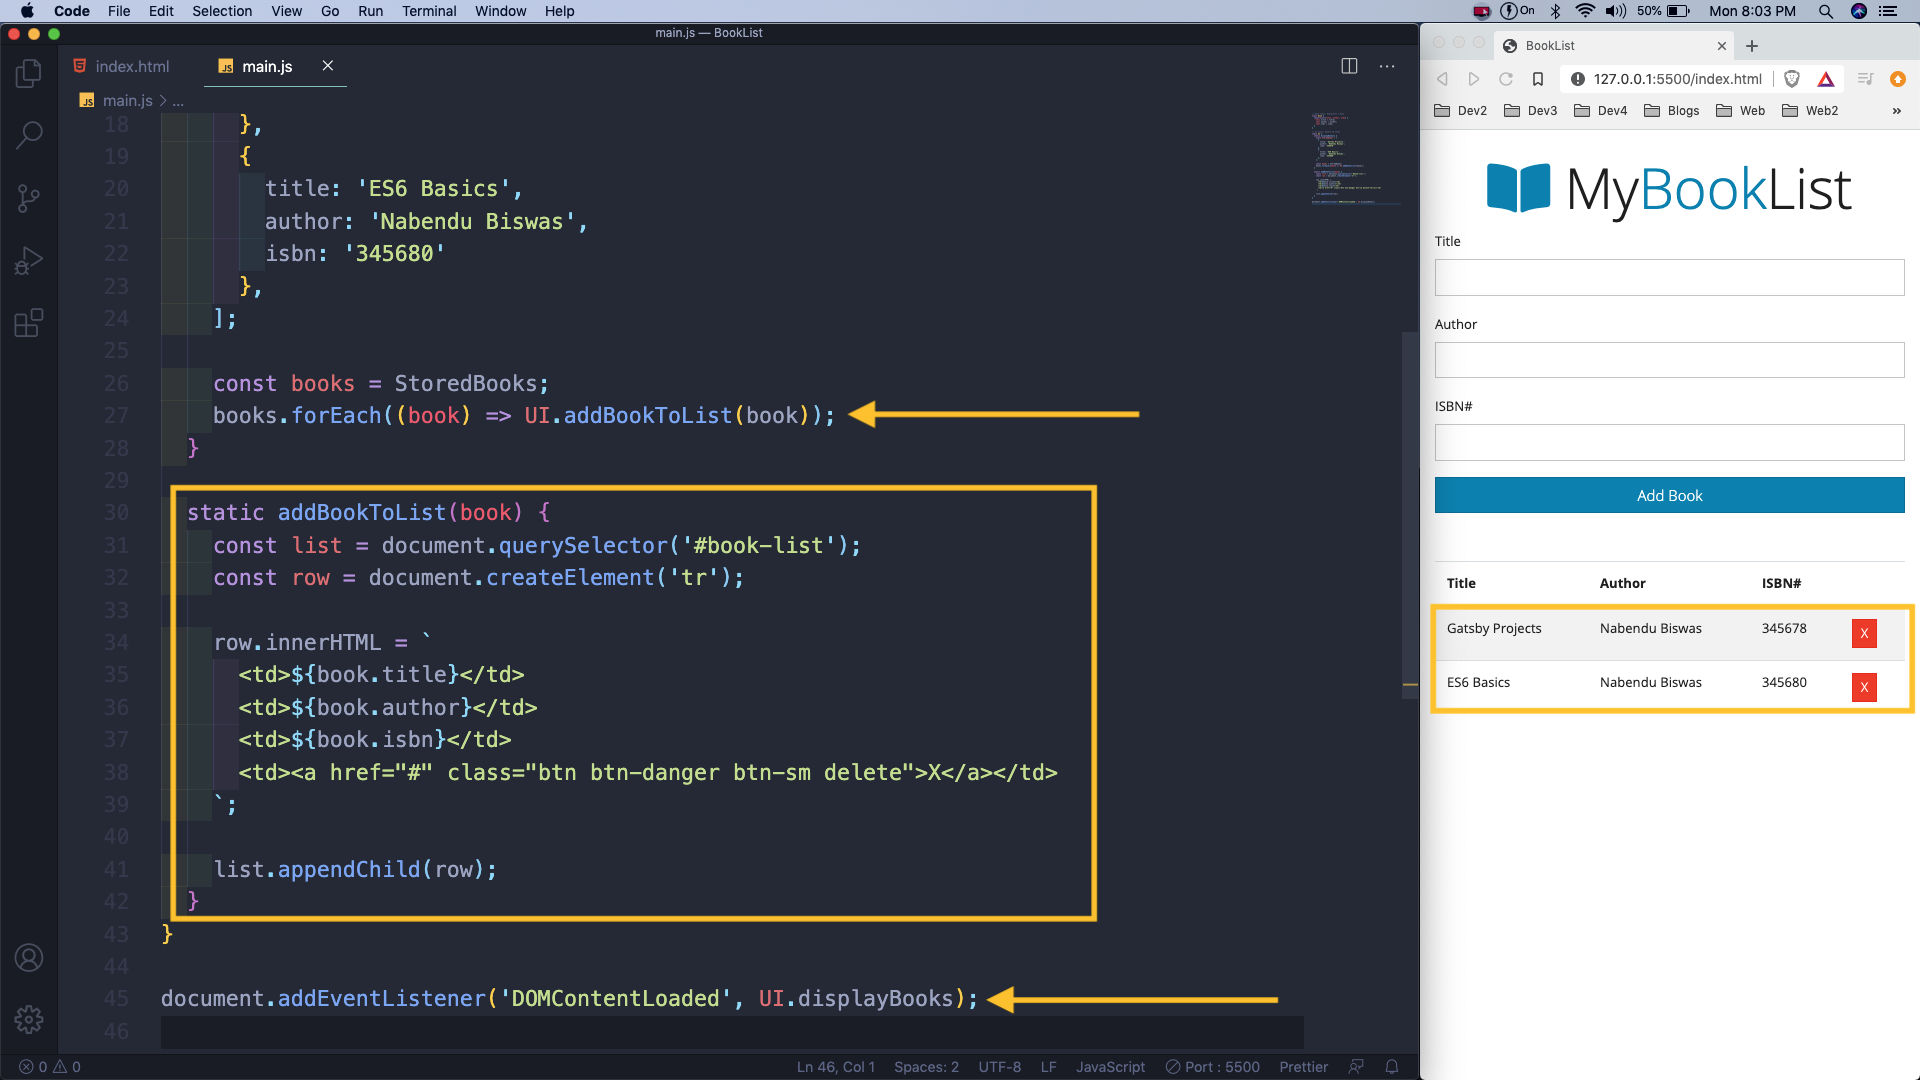Open the notifications bell
The width and height of the screenshot is (1920, 1080).
(x=1391, y=1067)
